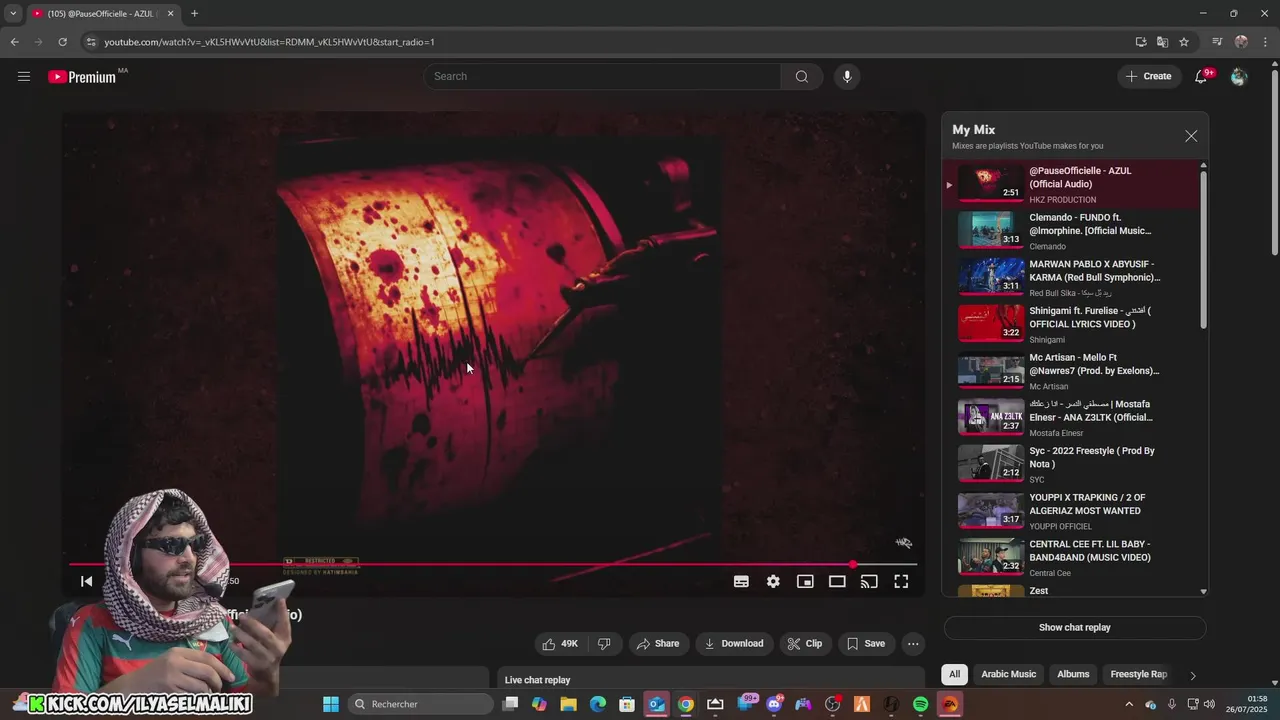Go back in the browser
The height and width of the screenshot is (720, 1280).
click(14, 42)
